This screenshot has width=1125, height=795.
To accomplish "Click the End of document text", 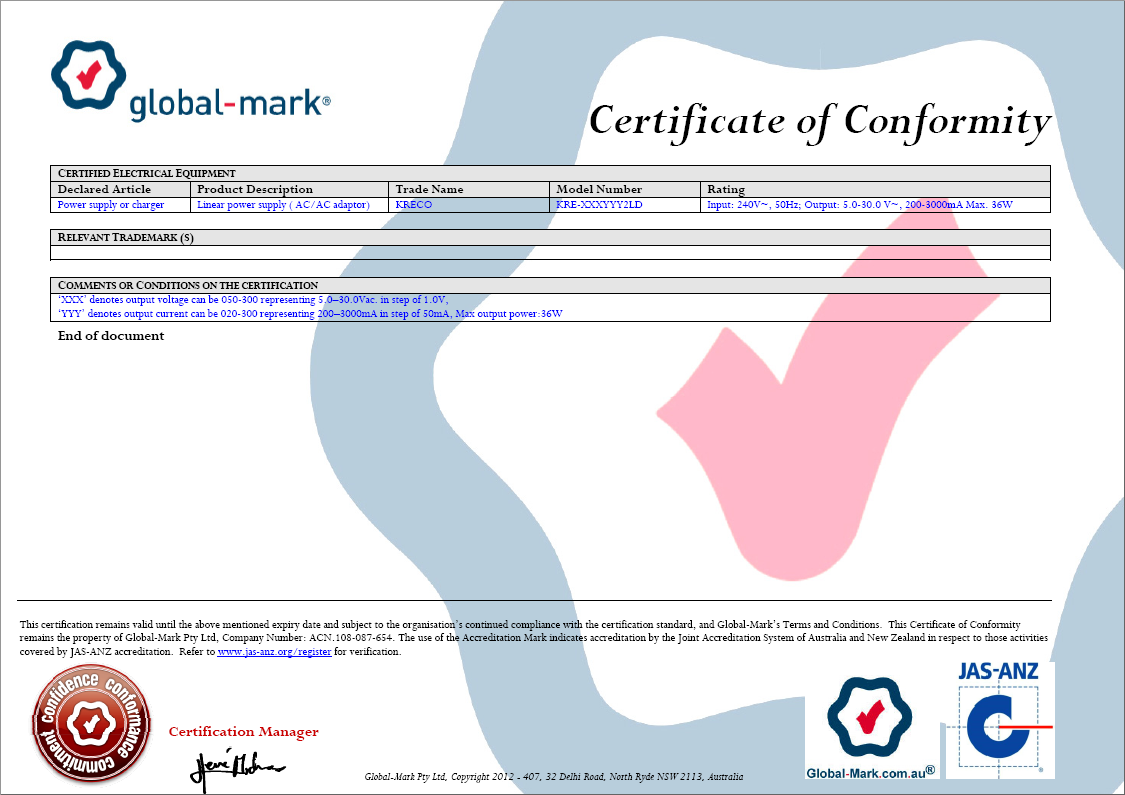I will (x=111, y=336).
